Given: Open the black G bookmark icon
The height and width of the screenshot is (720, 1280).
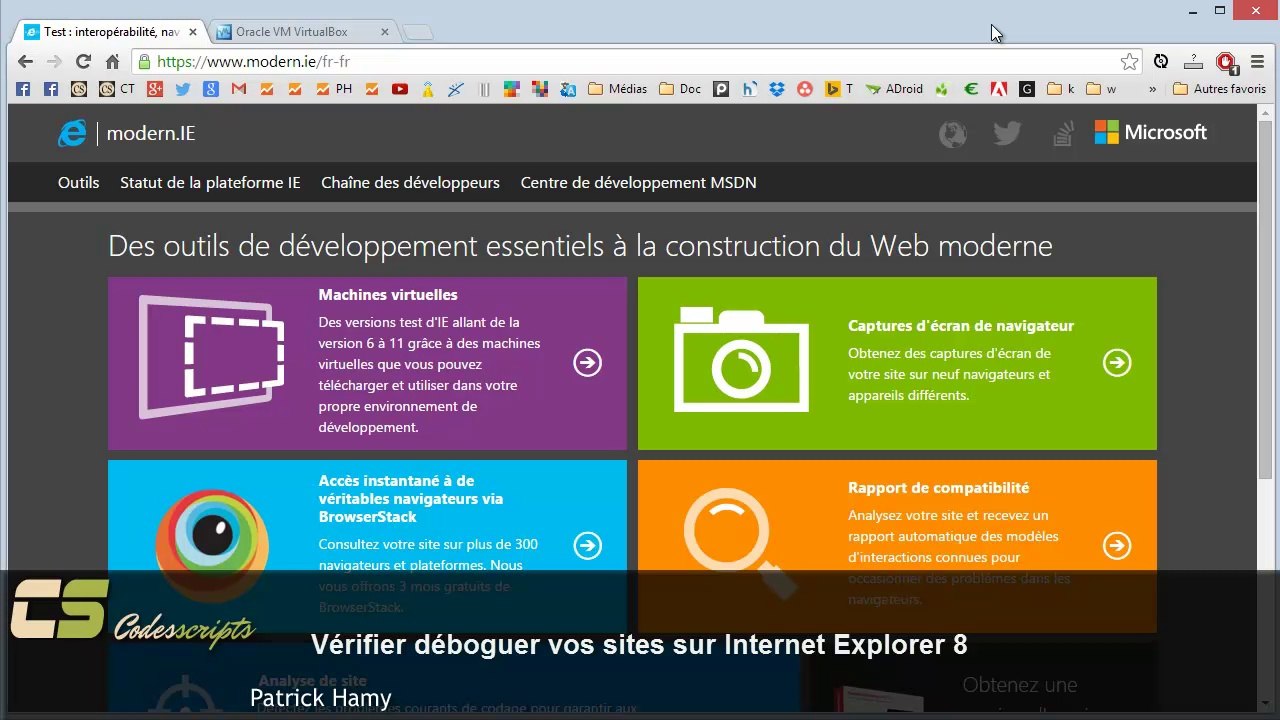Looking at the screenshot, I should pos(1026,89).
